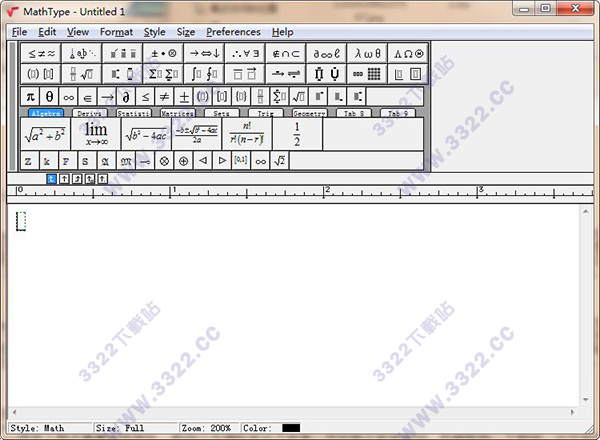Insert the right-pointing triangle symbol
This screenshot has width=600, height=440.
[x=222, y=161]
